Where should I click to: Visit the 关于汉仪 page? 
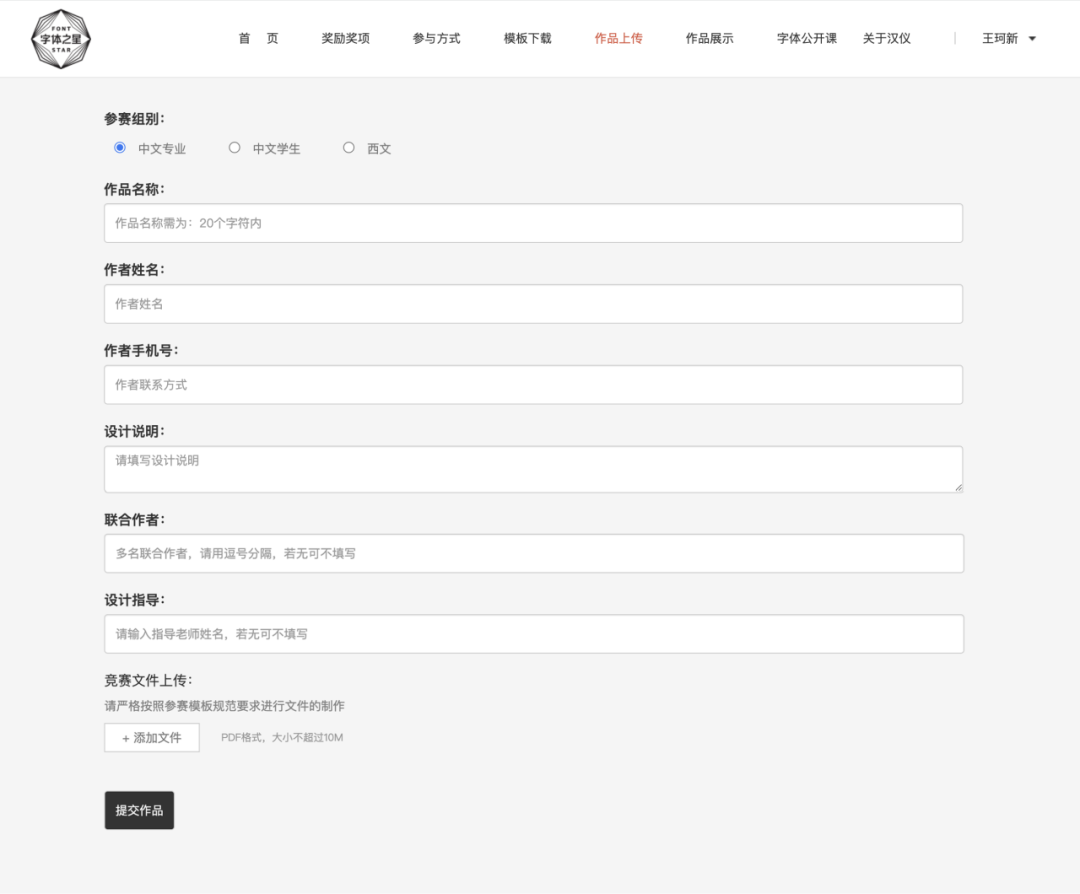[x=887, y=38]
